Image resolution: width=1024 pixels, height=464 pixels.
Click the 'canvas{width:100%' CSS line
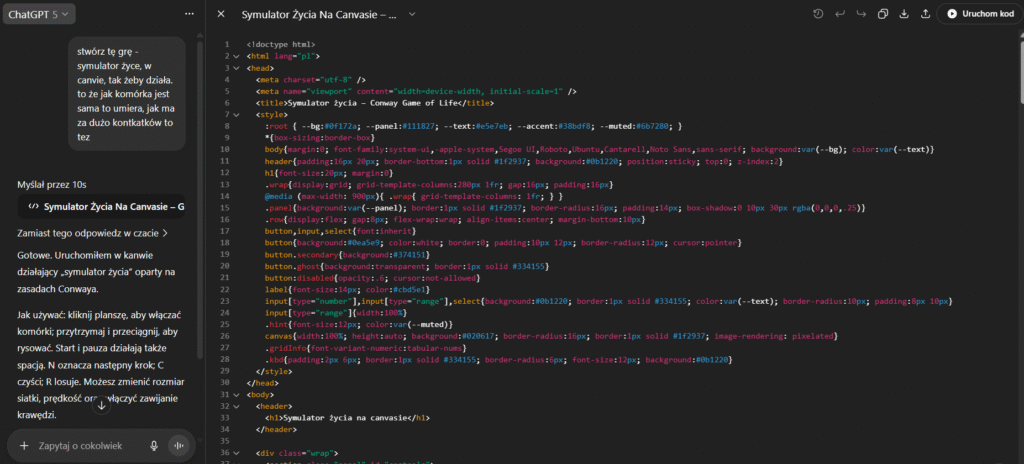(x=550, y=336)
